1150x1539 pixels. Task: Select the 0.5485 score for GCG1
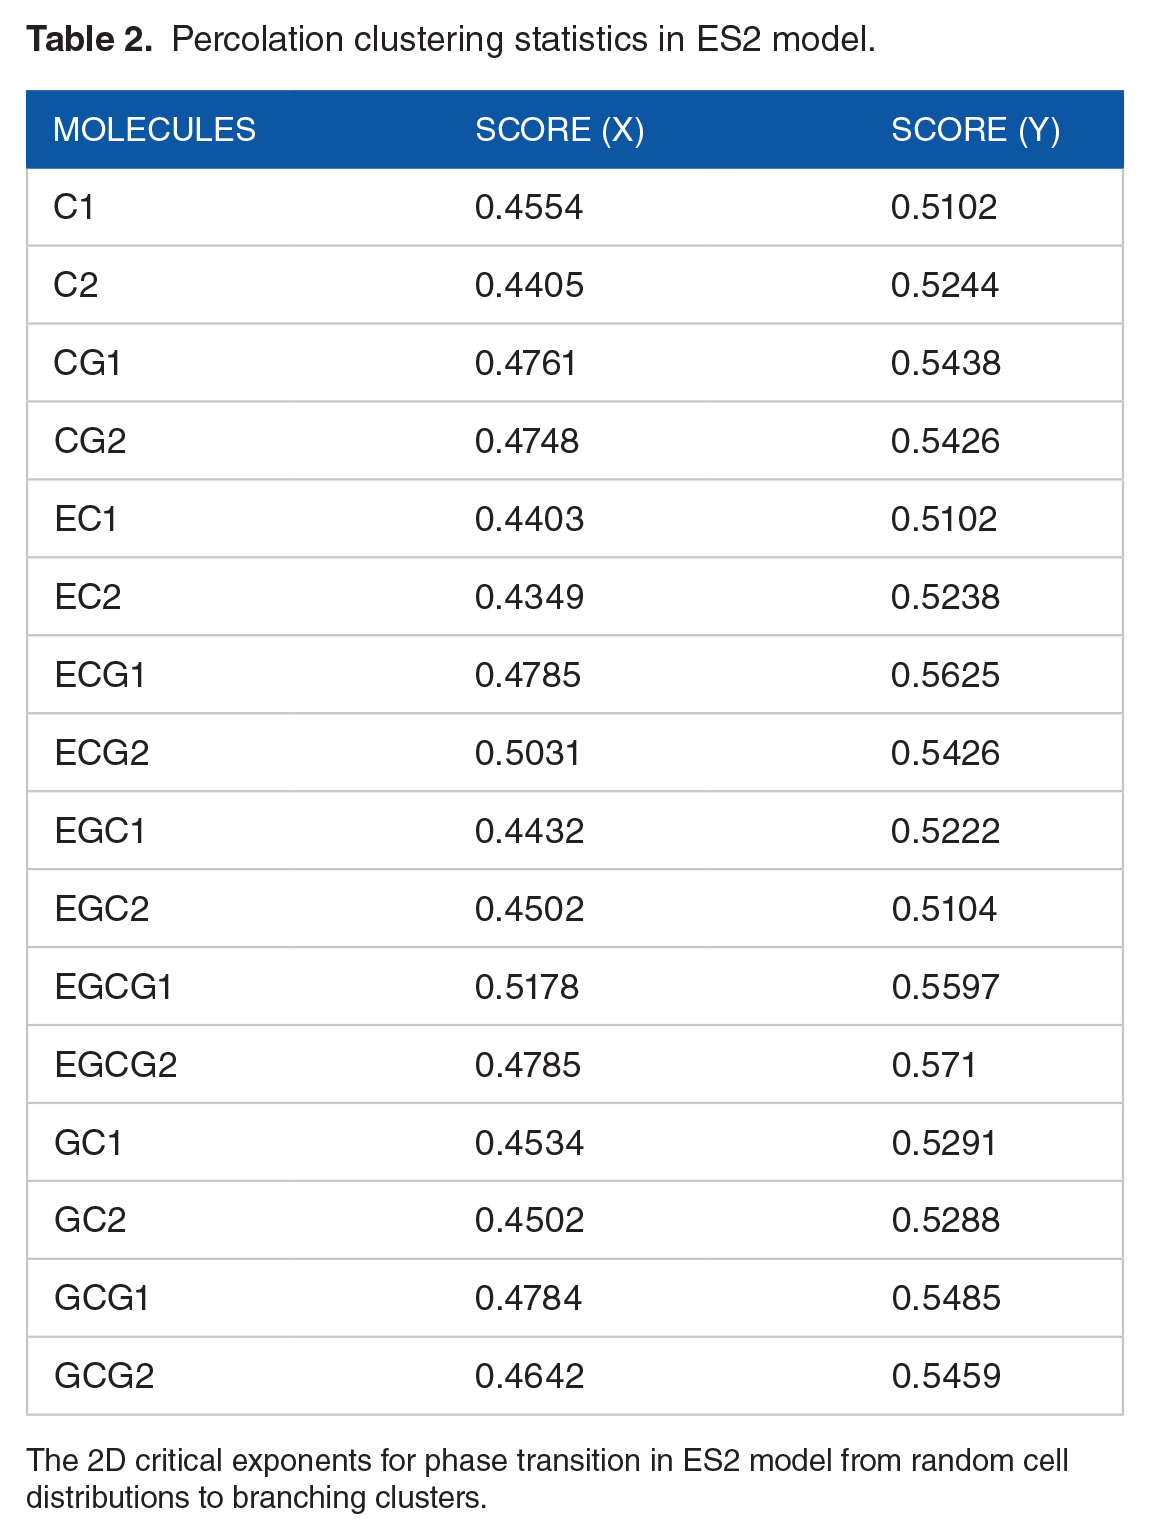click(945, 1298)
